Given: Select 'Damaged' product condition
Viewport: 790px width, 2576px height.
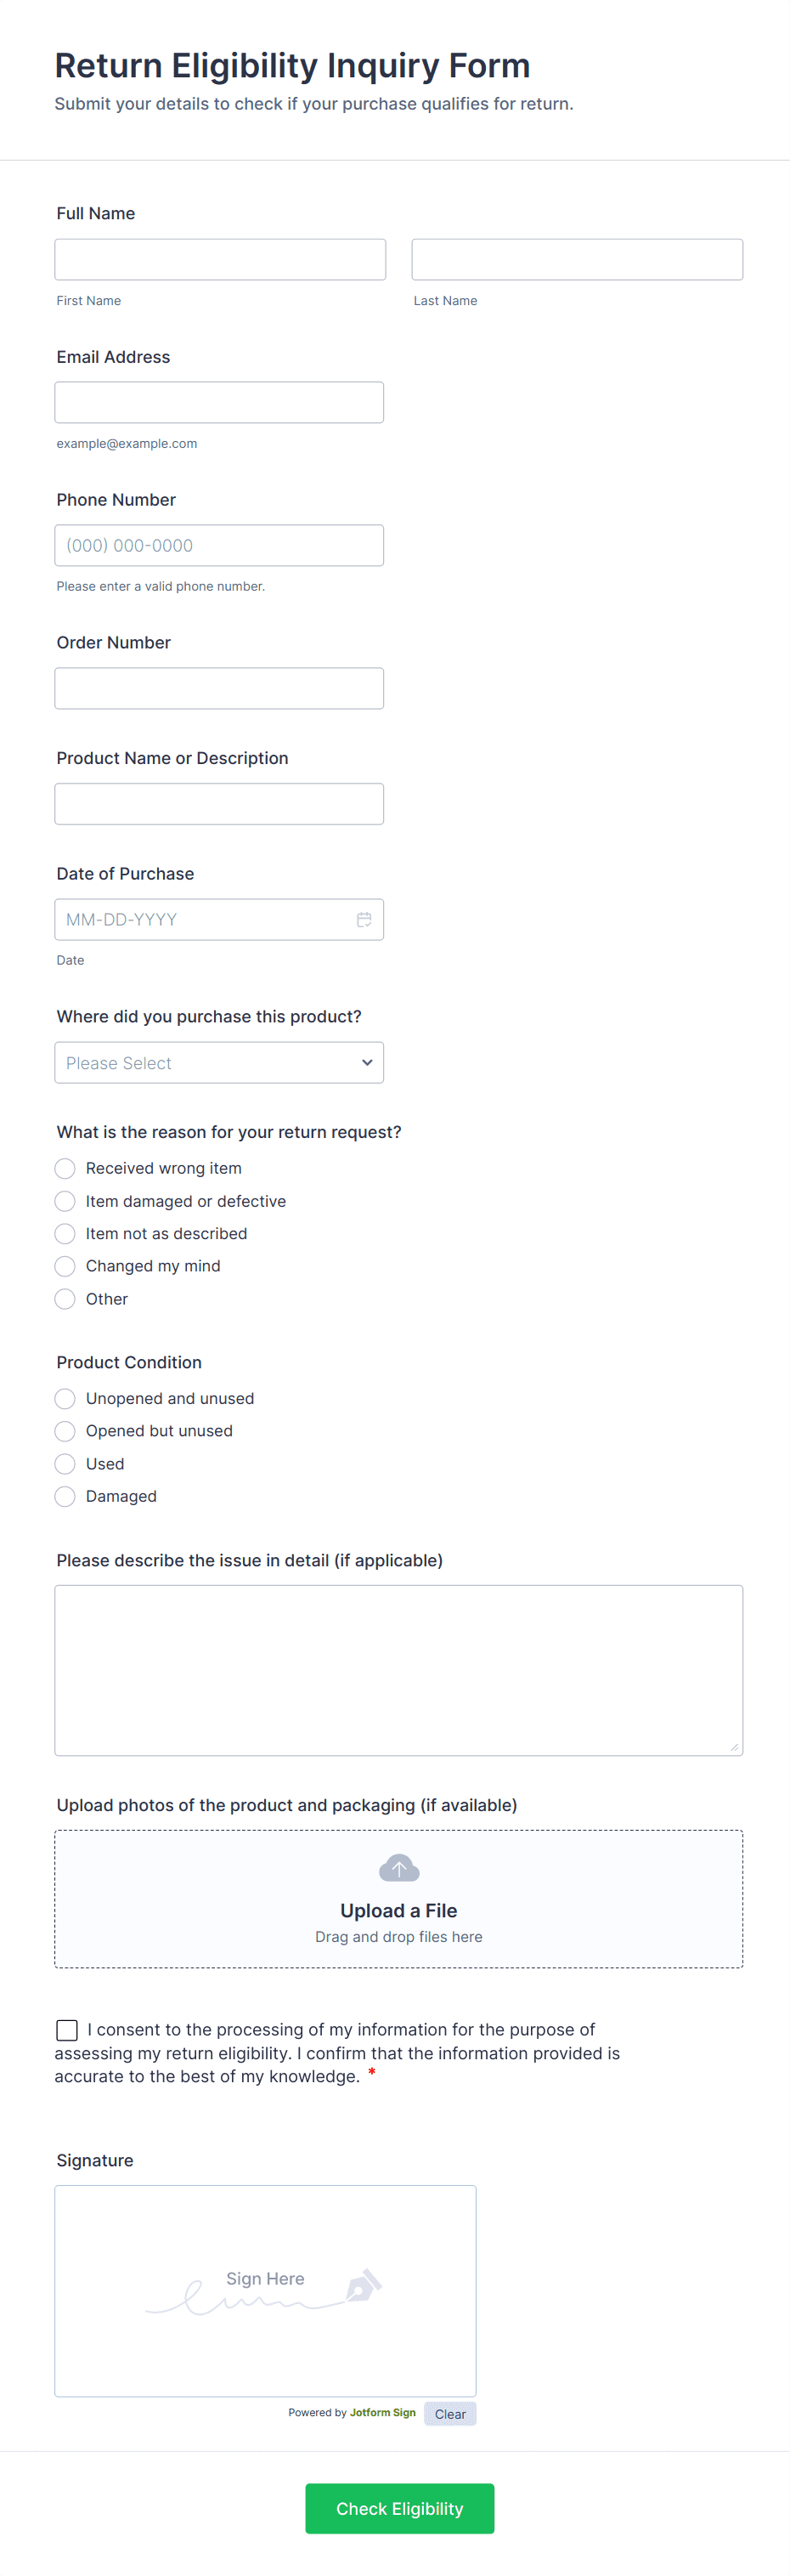Looking at the screenshot, I should [x=64, y=1496].
